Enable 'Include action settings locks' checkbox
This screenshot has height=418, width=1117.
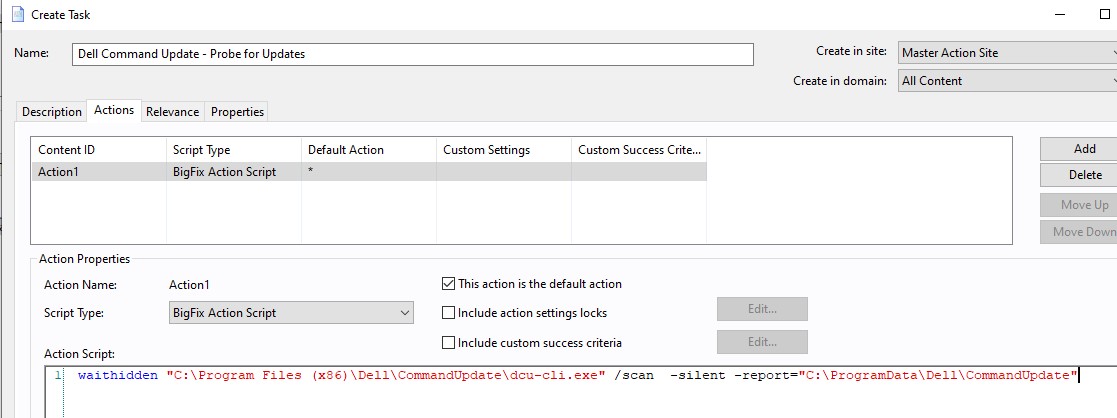pyautogui.click(x=449, y=313)
